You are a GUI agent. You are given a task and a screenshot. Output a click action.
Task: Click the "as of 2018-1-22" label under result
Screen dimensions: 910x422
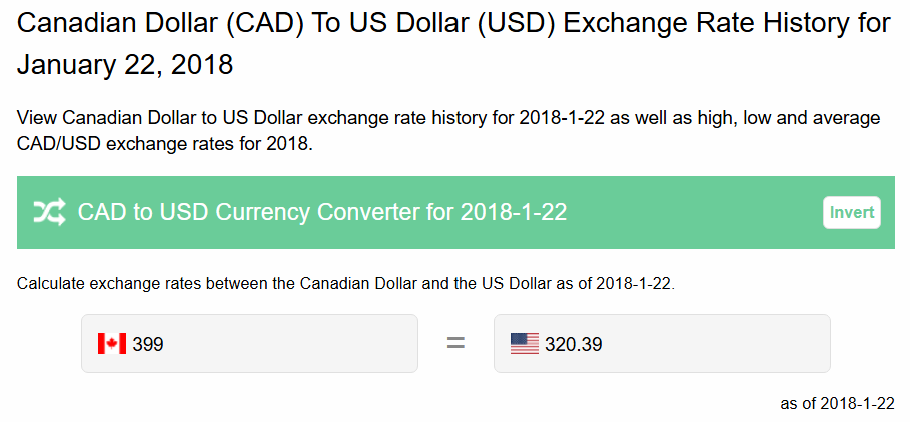[x=837, y=403]
